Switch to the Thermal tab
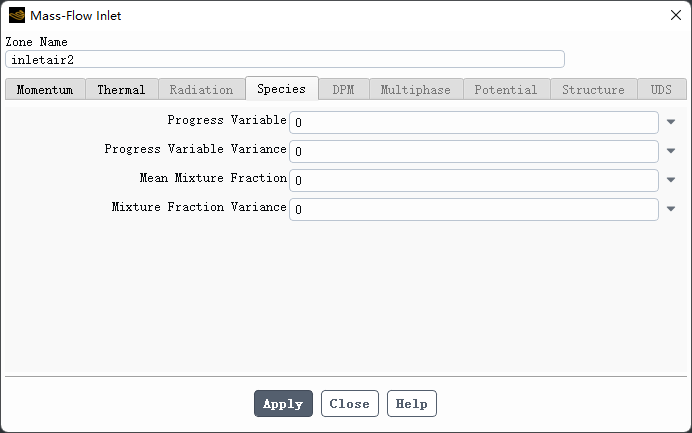Image resolution: width=692 pixels, height=433 pixels. tap(121, 89)
